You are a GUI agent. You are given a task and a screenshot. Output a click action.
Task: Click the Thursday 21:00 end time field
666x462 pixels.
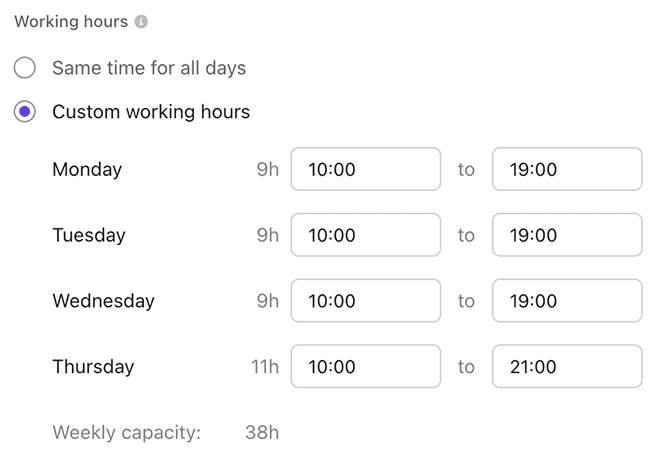coord(566,367)
